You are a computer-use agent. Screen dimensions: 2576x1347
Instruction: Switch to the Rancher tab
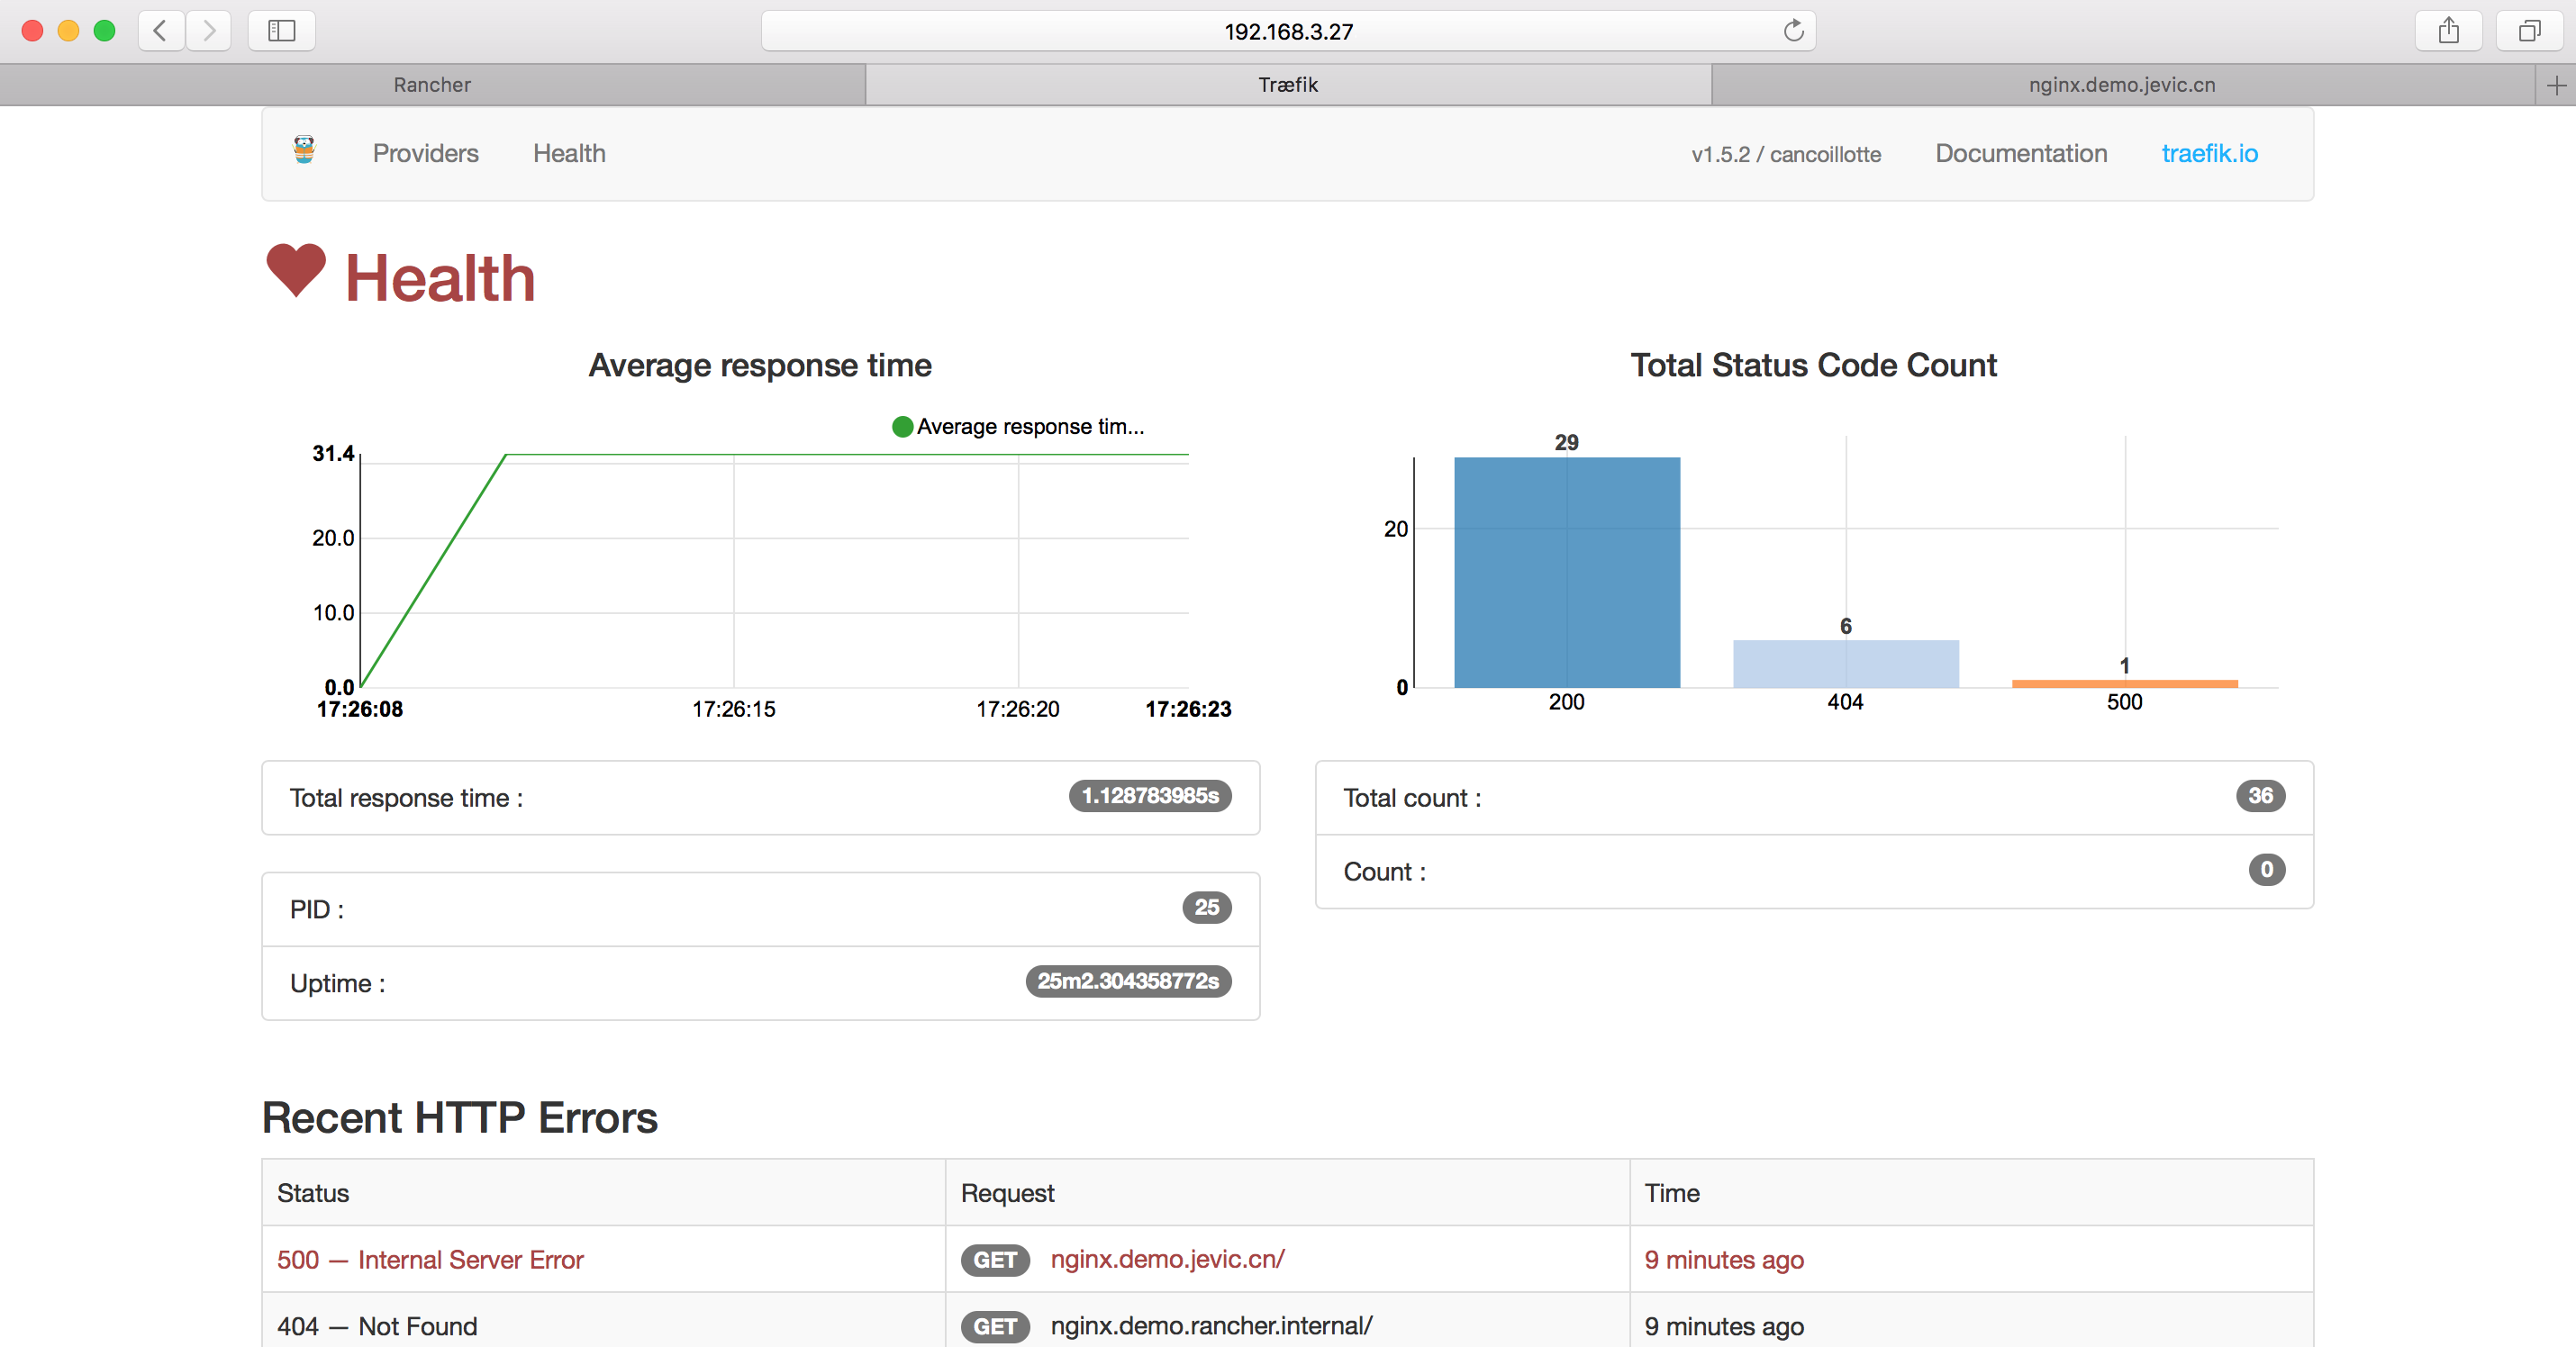pyautogui.click(x=432, y=85)
